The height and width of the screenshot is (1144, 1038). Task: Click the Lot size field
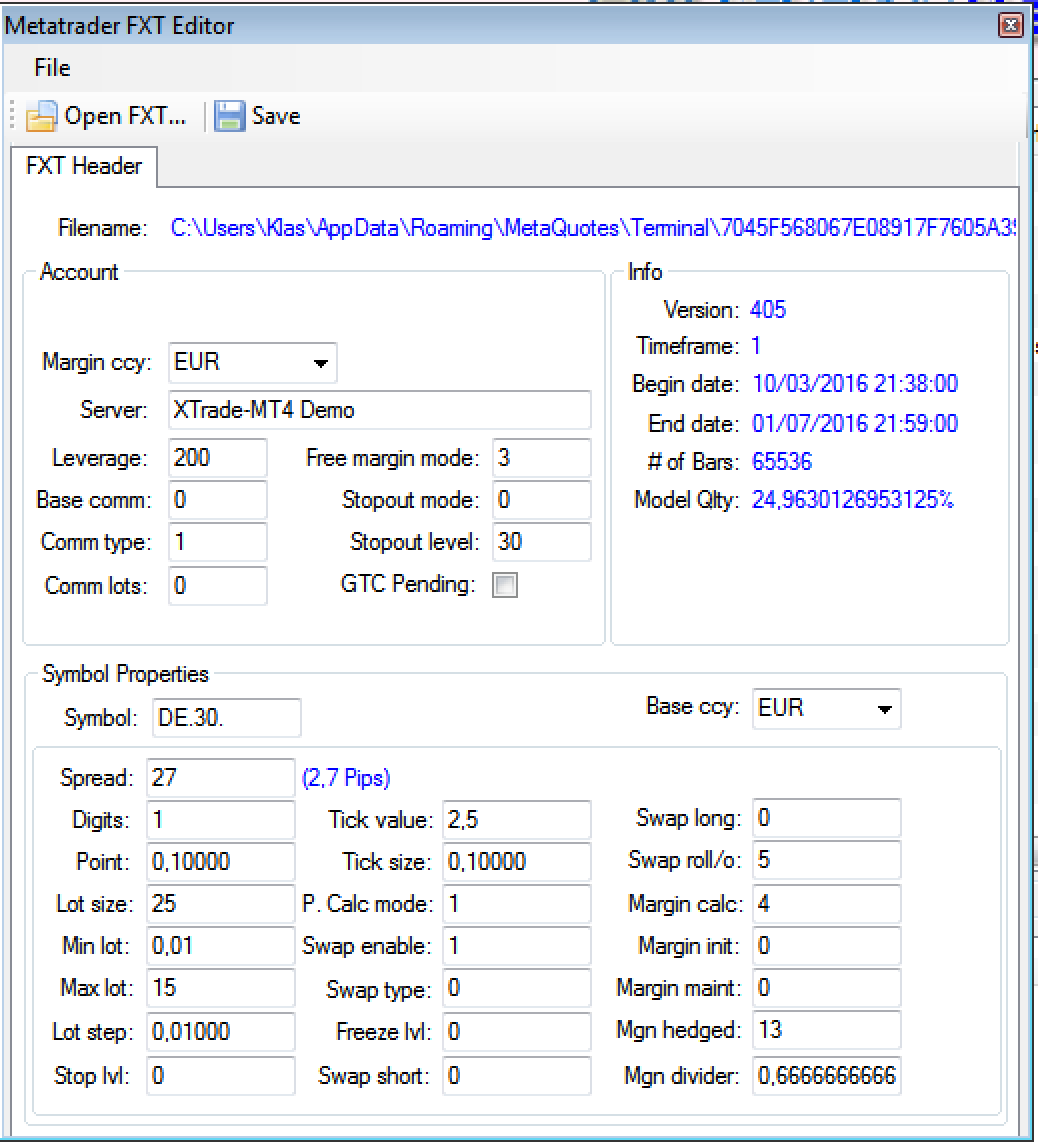point(220,904)
